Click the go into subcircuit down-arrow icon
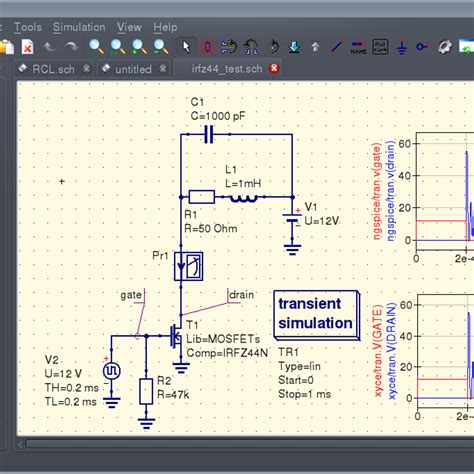Image resolution: width=474 pixels, height=474 pixels. point(294,47)
